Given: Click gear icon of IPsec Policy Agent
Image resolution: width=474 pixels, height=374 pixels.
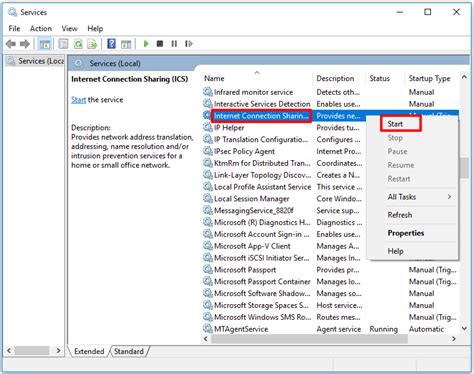Looking at the screenshot, I should 208,151.
